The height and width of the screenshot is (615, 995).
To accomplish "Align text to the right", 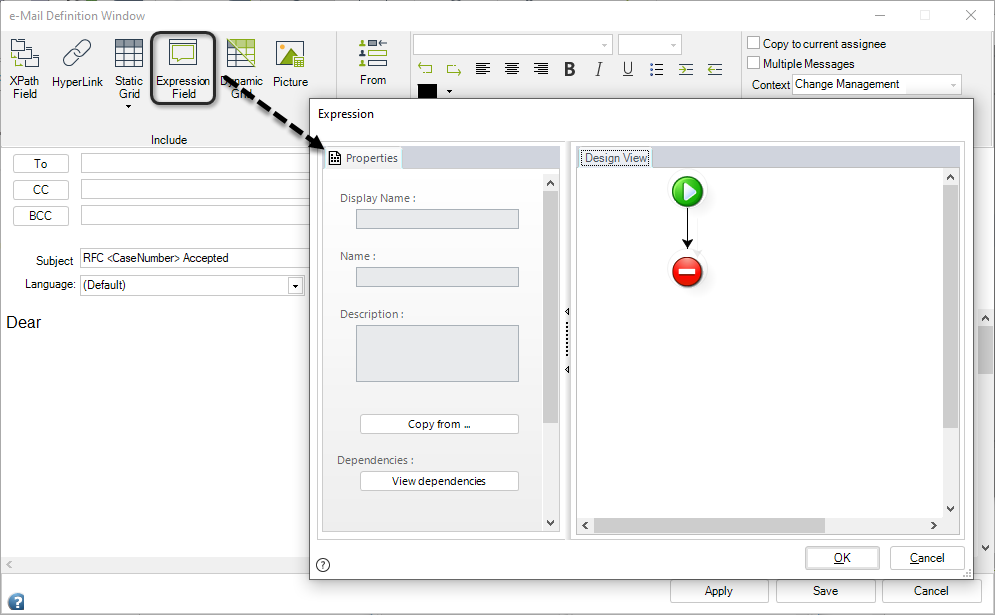I will (x=541, y=69).
